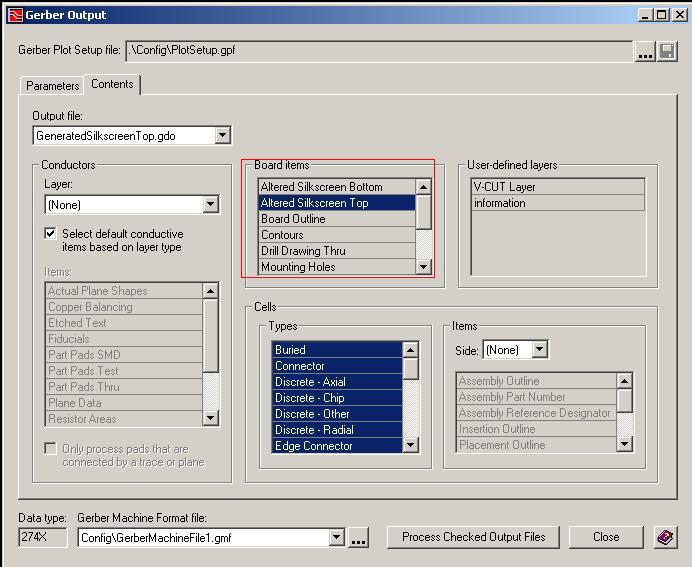Click scroll down arrow in Conductors Items list
This screenshot has width=692, height=567.
211,417
